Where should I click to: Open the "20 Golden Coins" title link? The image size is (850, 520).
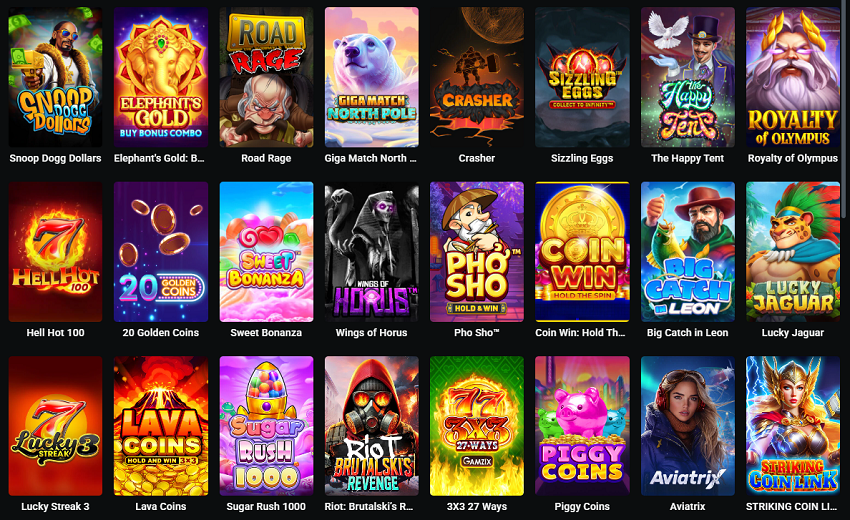[x=160, y=332]
